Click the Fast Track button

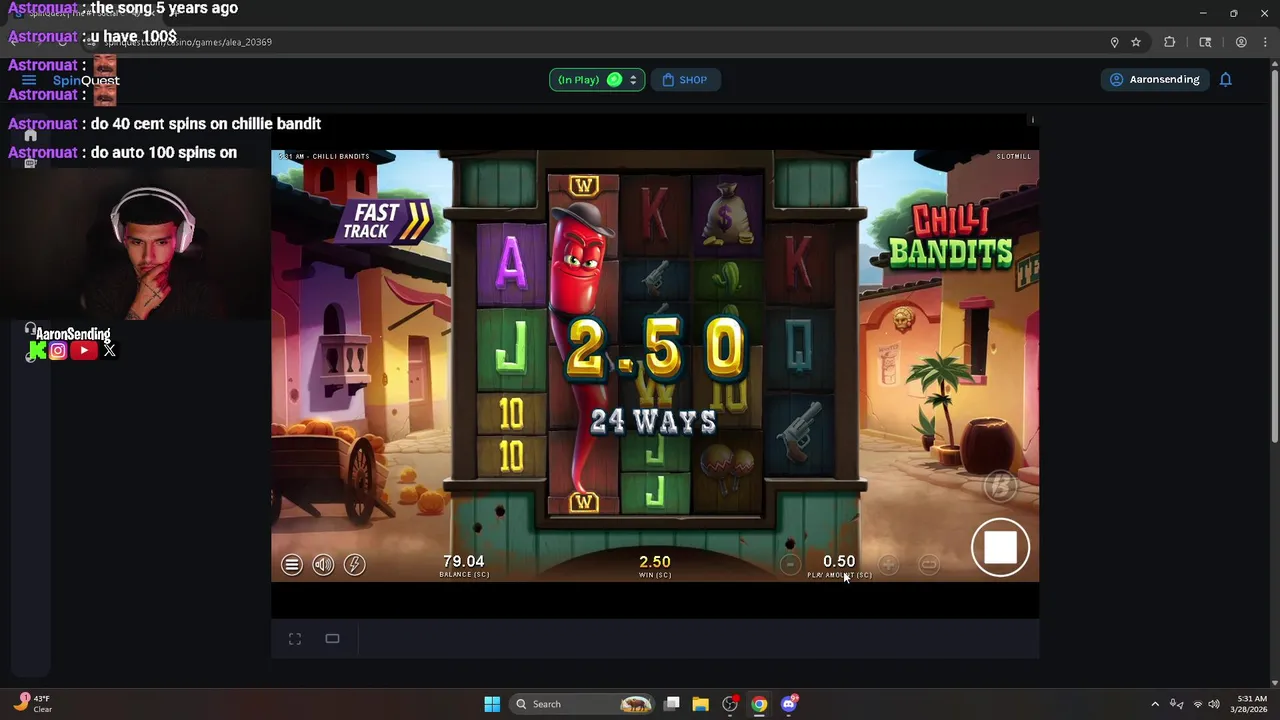point(386,222)
